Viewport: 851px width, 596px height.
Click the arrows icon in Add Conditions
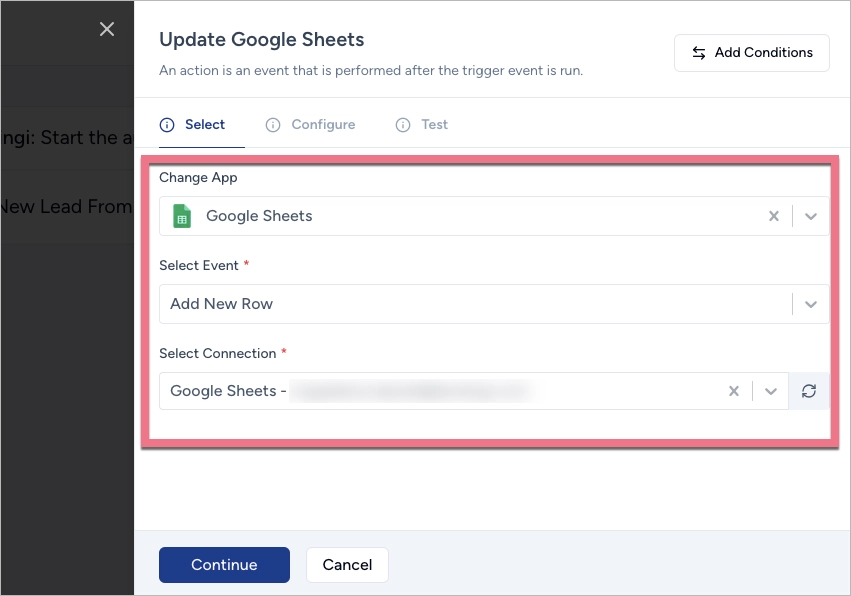coord(699,53)
